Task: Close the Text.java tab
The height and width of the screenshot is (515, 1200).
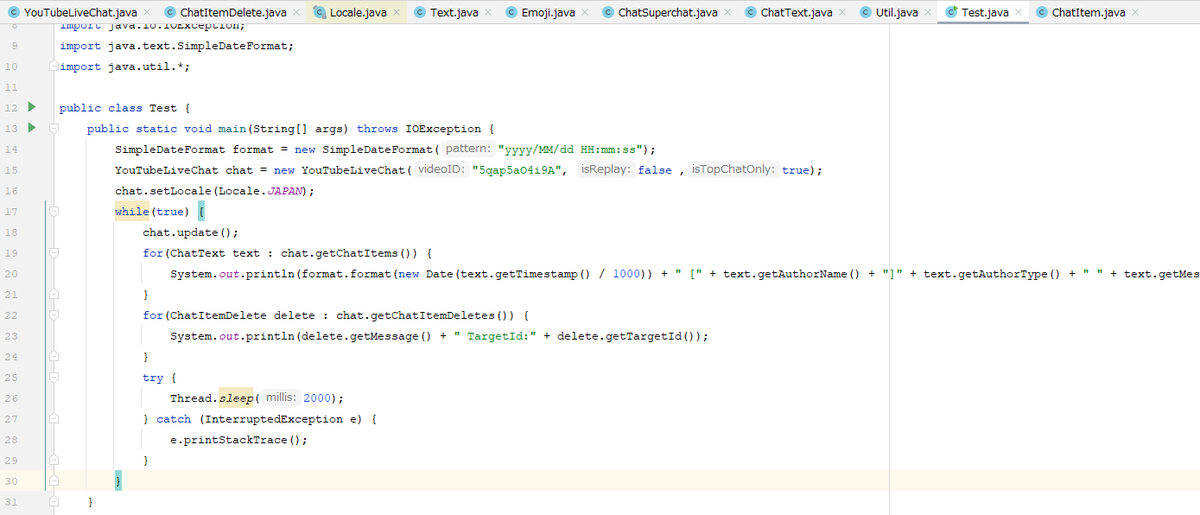Action: pyautogui.click(x=488, y=12)
